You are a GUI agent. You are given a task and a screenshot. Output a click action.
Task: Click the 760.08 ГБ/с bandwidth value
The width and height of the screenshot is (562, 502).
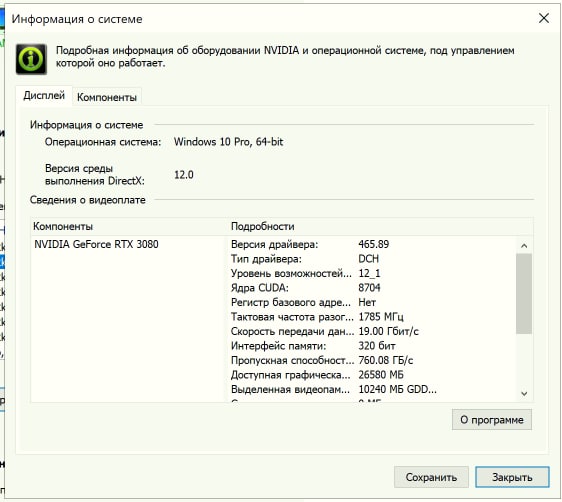pyautogui.click(x=386, y=360)
